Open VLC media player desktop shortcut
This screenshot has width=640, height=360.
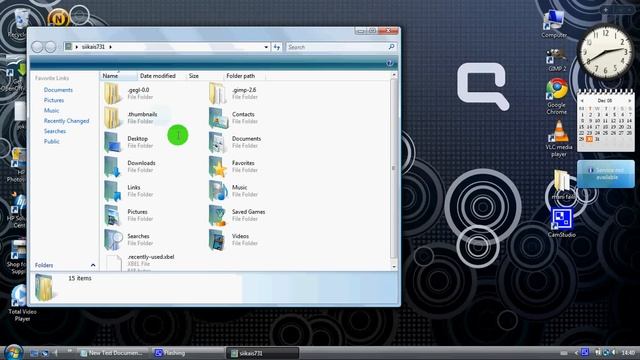coord(558,131)
